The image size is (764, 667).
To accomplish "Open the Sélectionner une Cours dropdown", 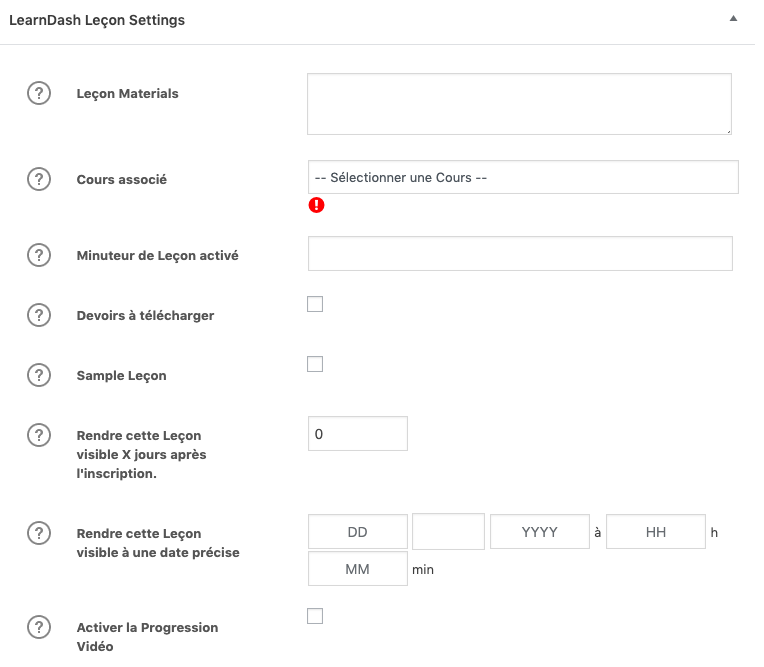I will point(523,177).
